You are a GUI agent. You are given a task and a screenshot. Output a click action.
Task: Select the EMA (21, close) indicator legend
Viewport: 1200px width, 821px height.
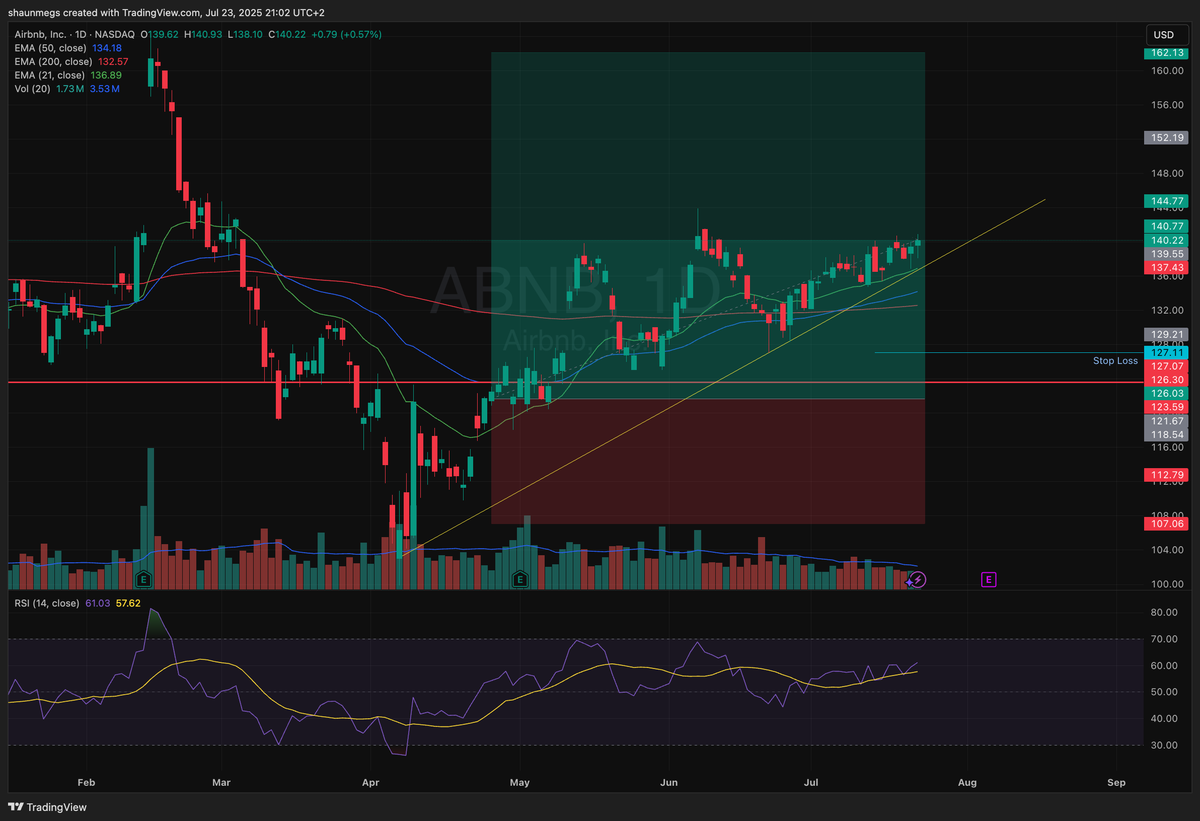[x=49, y=75]
